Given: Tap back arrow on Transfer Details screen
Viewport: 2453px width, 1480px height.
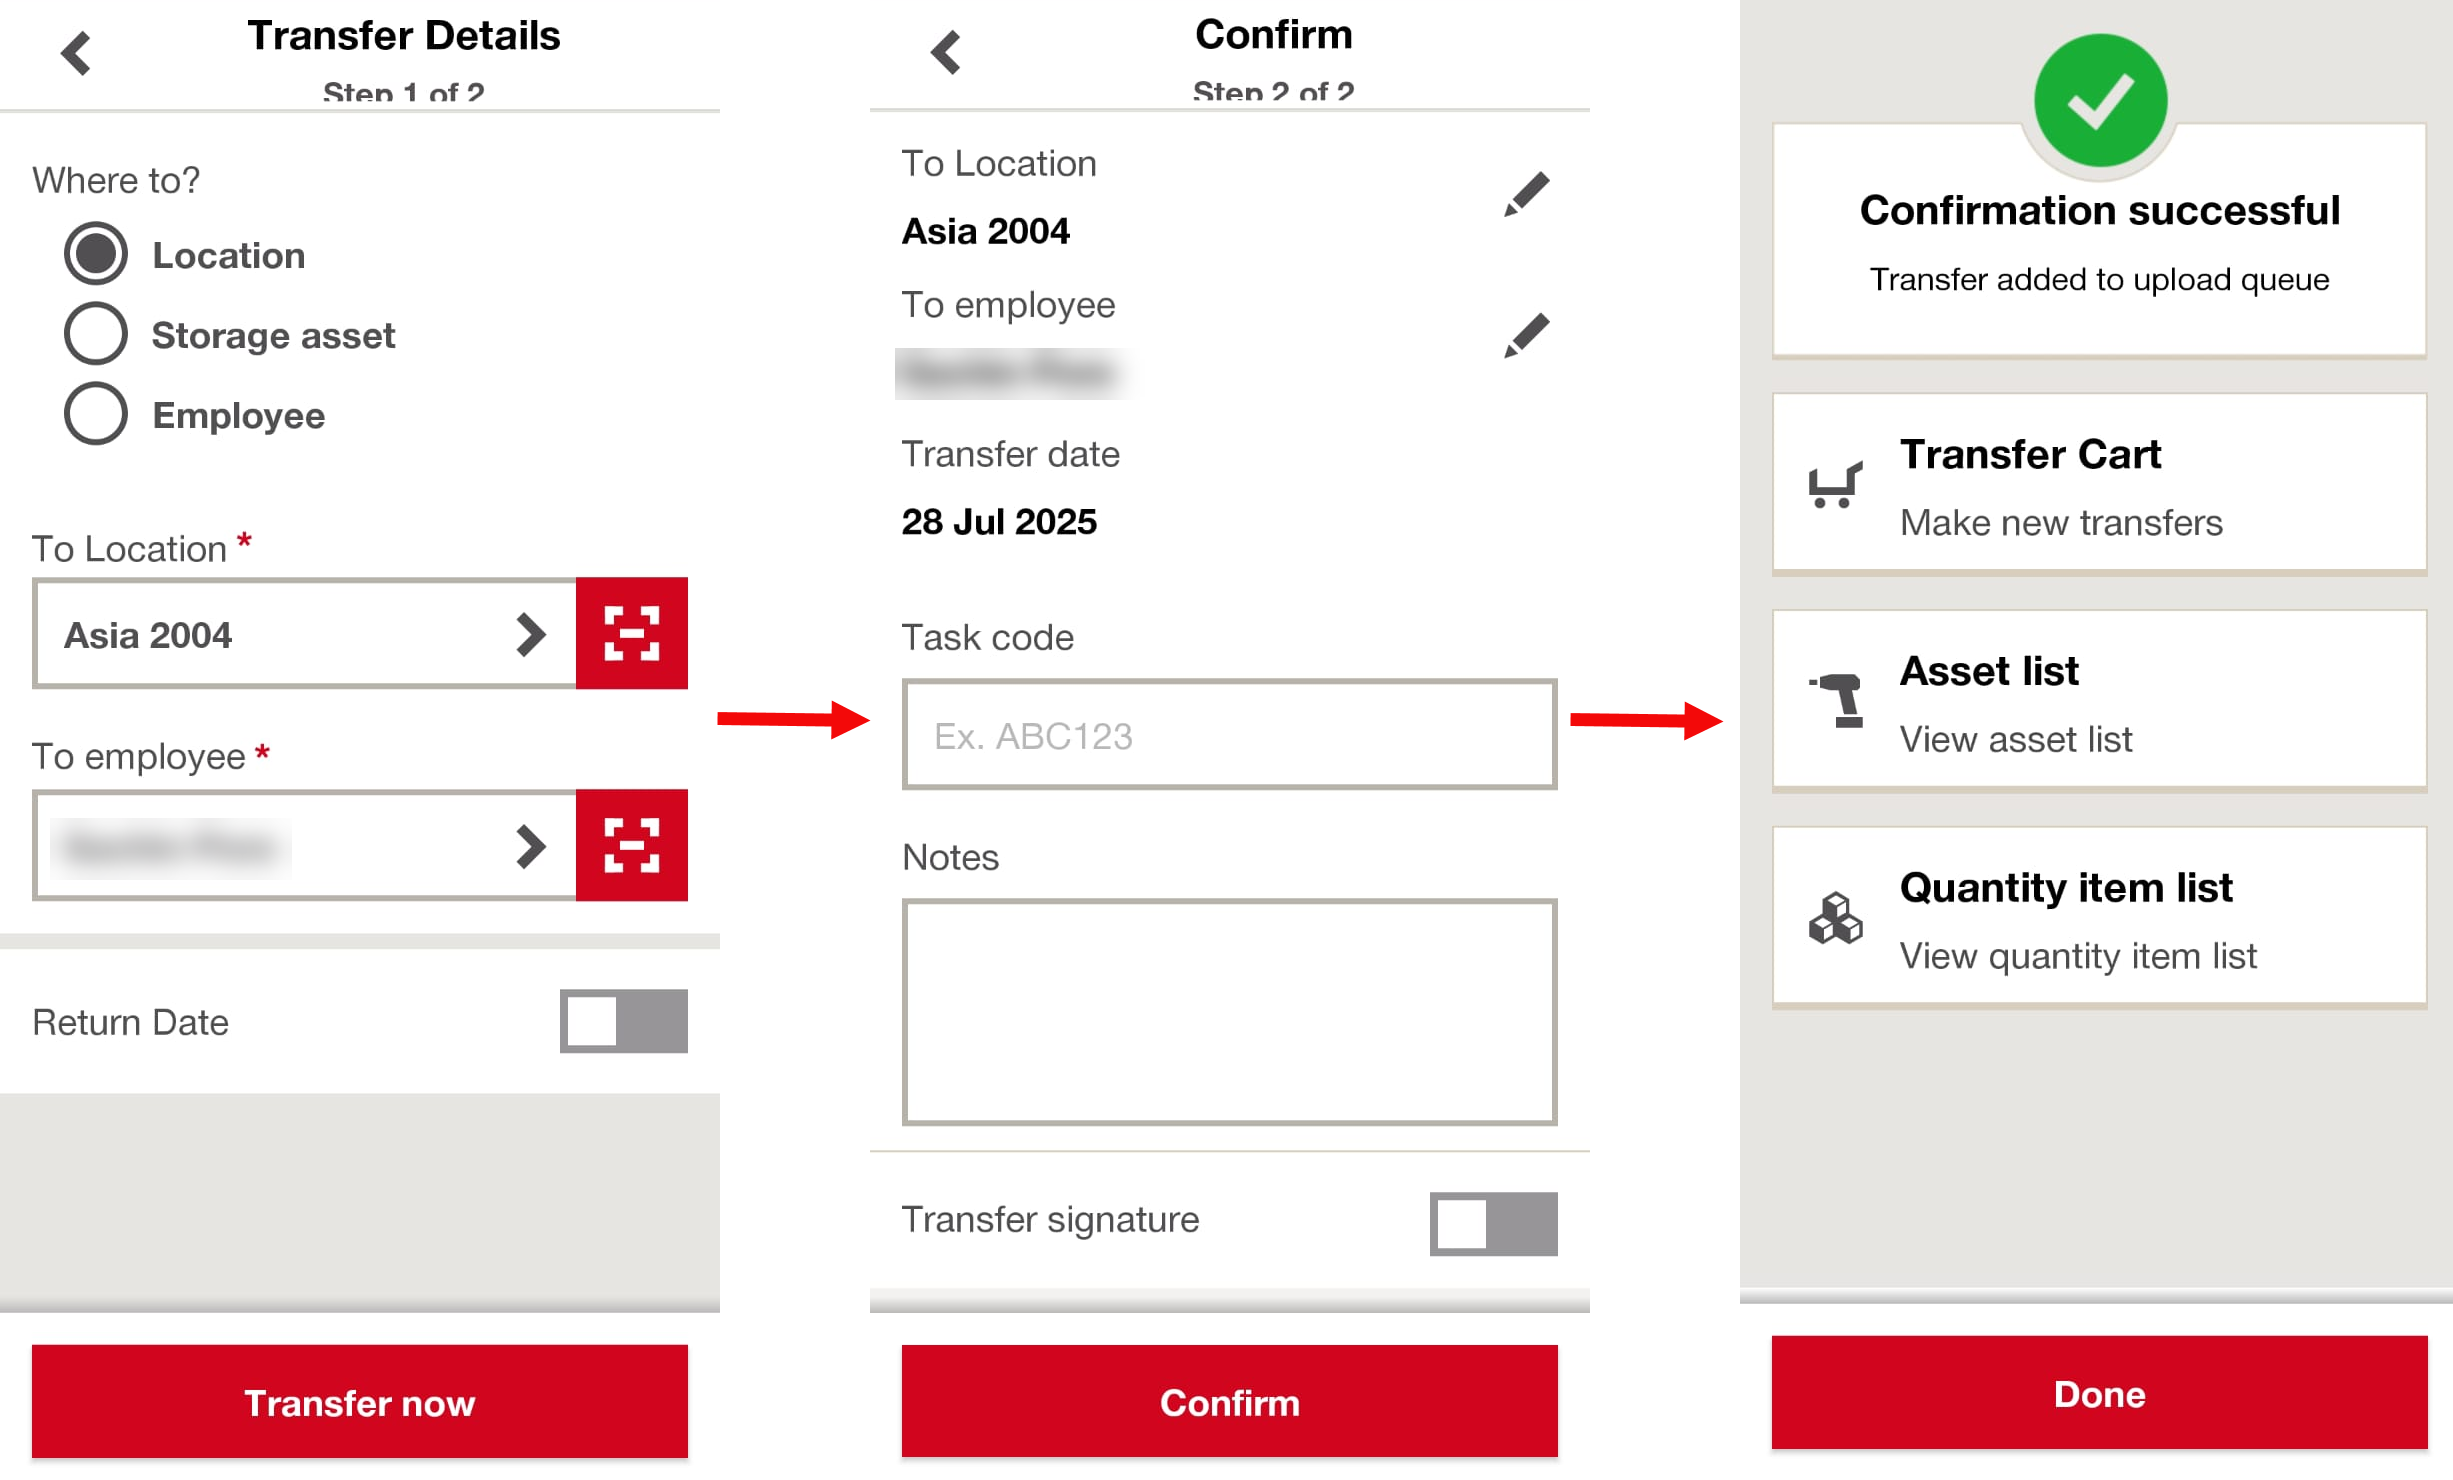Looking at the screenshot, I should [x=76, y=53].
